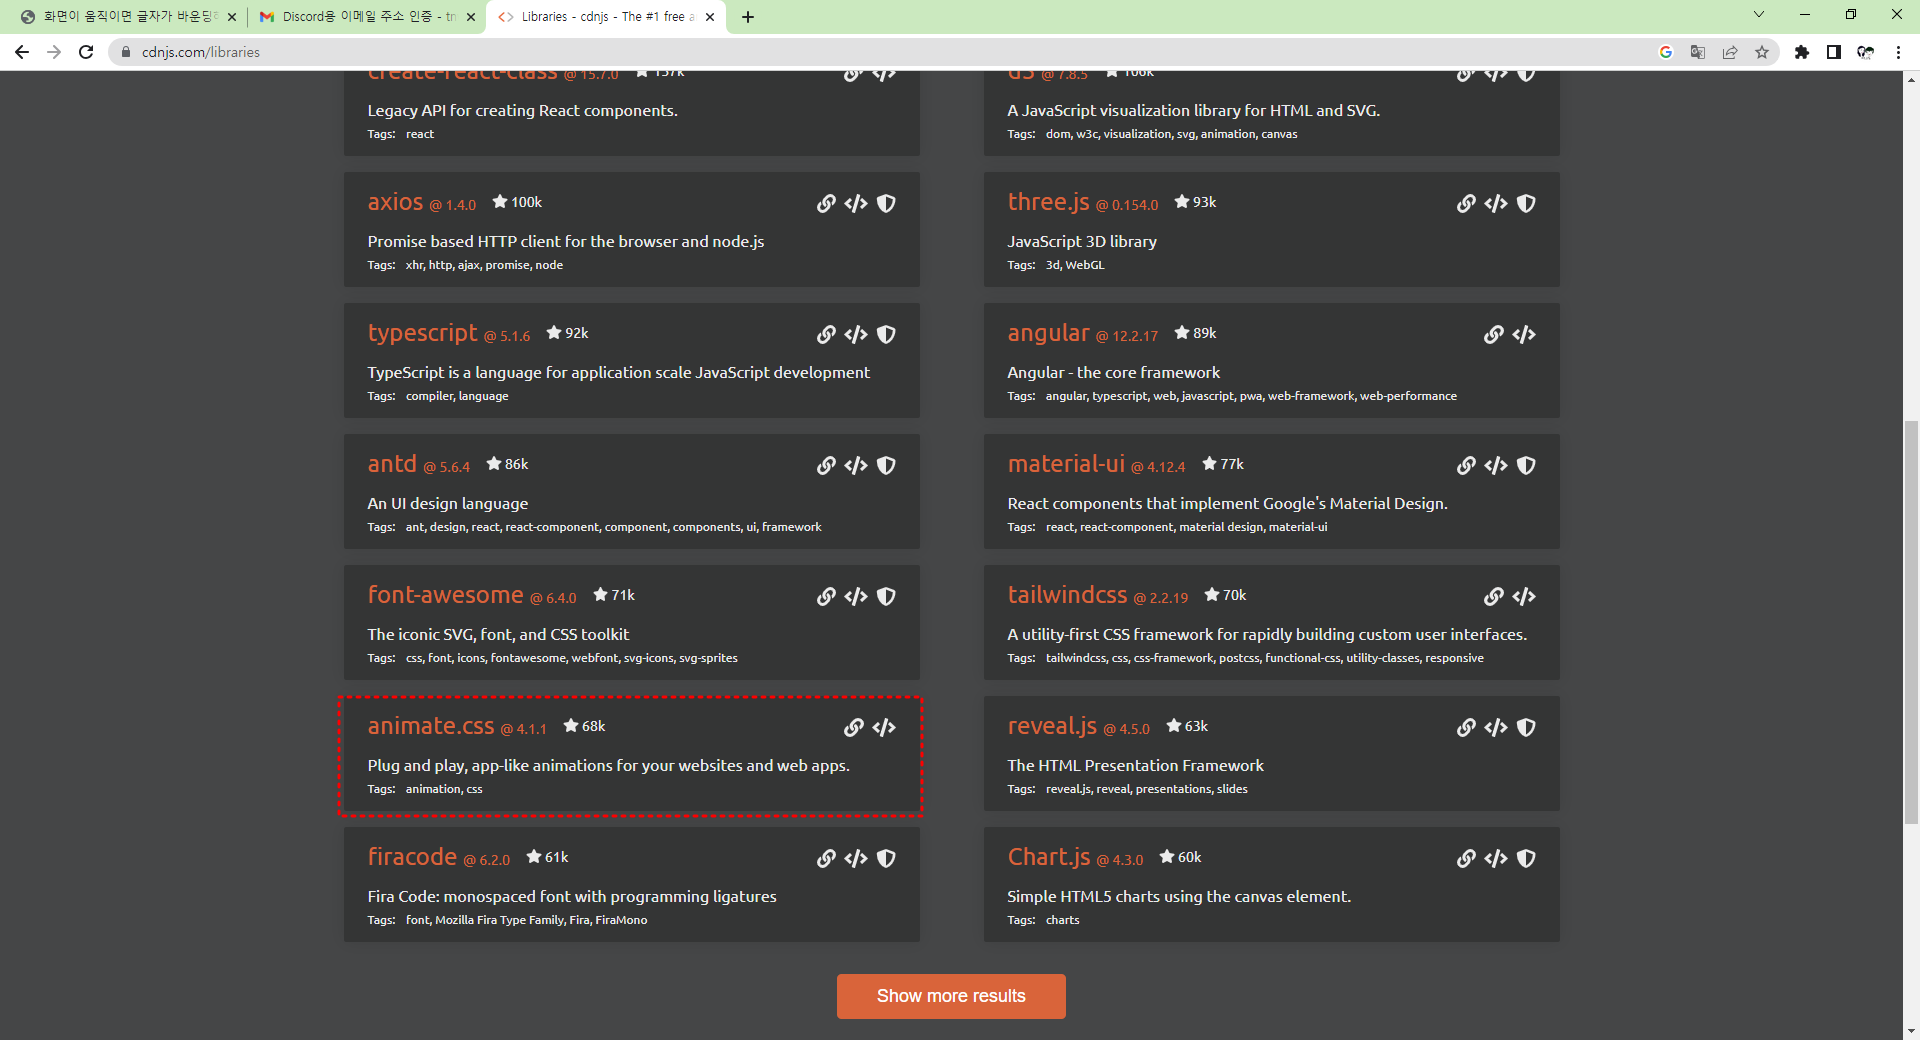Copy URL link icon for typescript
Viewport: 1920px width, 1040px height.
[x=826, y=335]
